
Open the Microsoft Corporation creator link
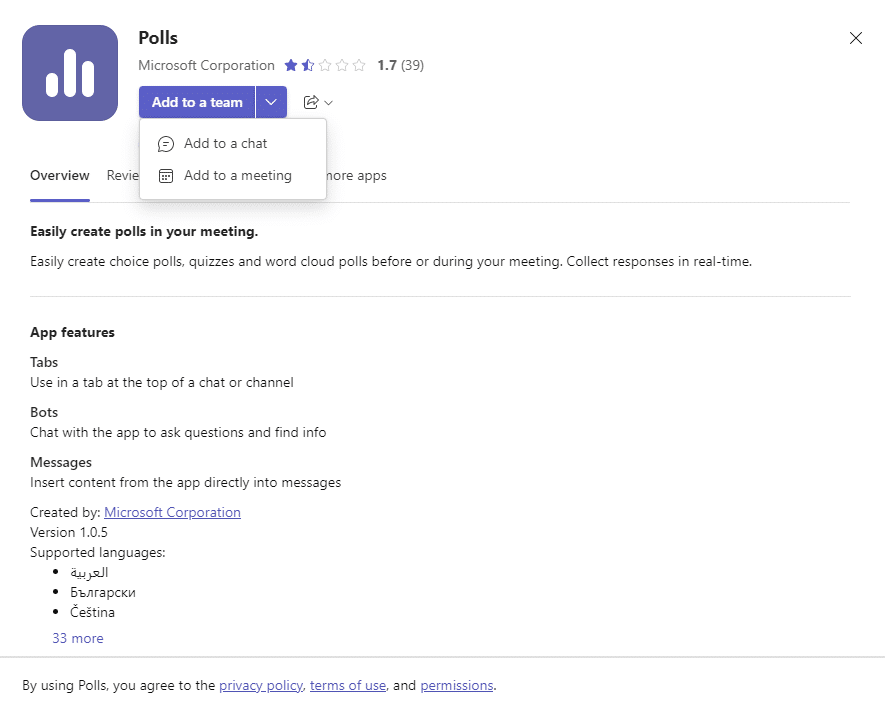click(x=172, y=512)
